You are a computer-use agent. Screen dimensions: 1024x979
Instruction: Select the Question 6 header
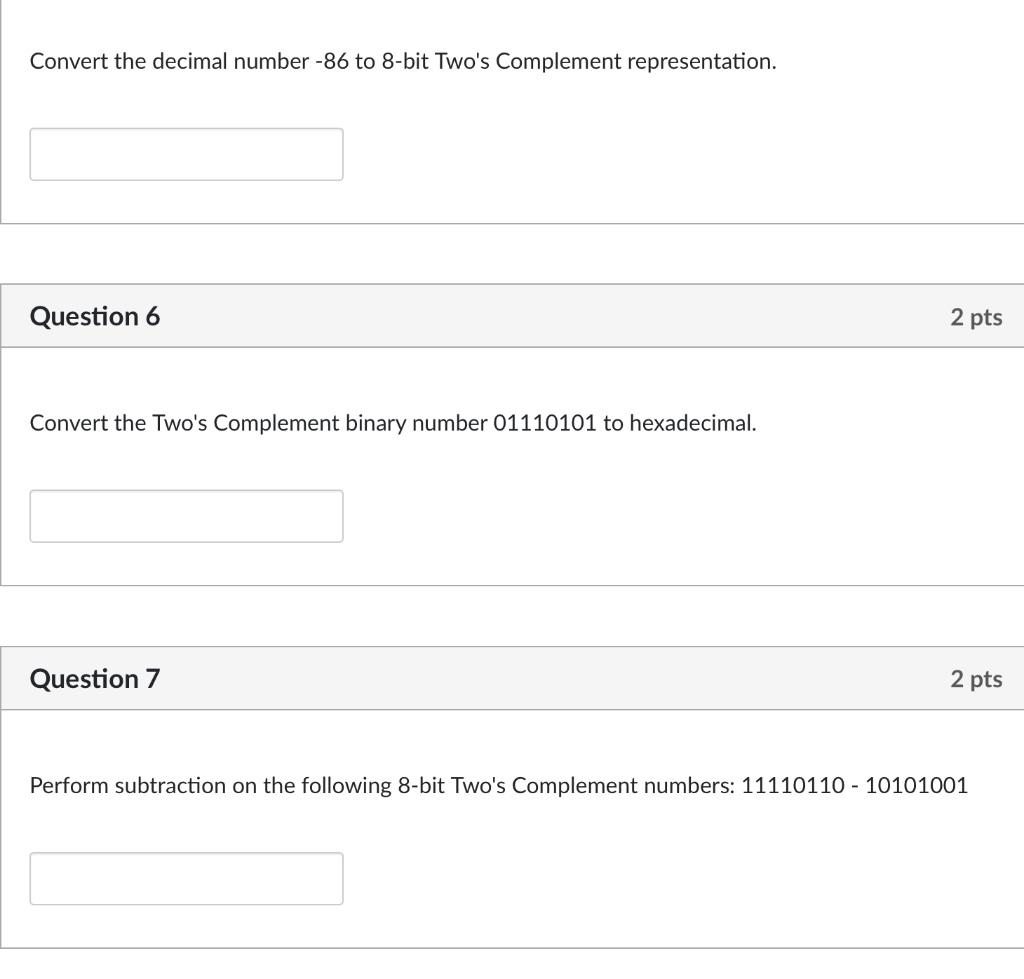click(x=95, y=316)
